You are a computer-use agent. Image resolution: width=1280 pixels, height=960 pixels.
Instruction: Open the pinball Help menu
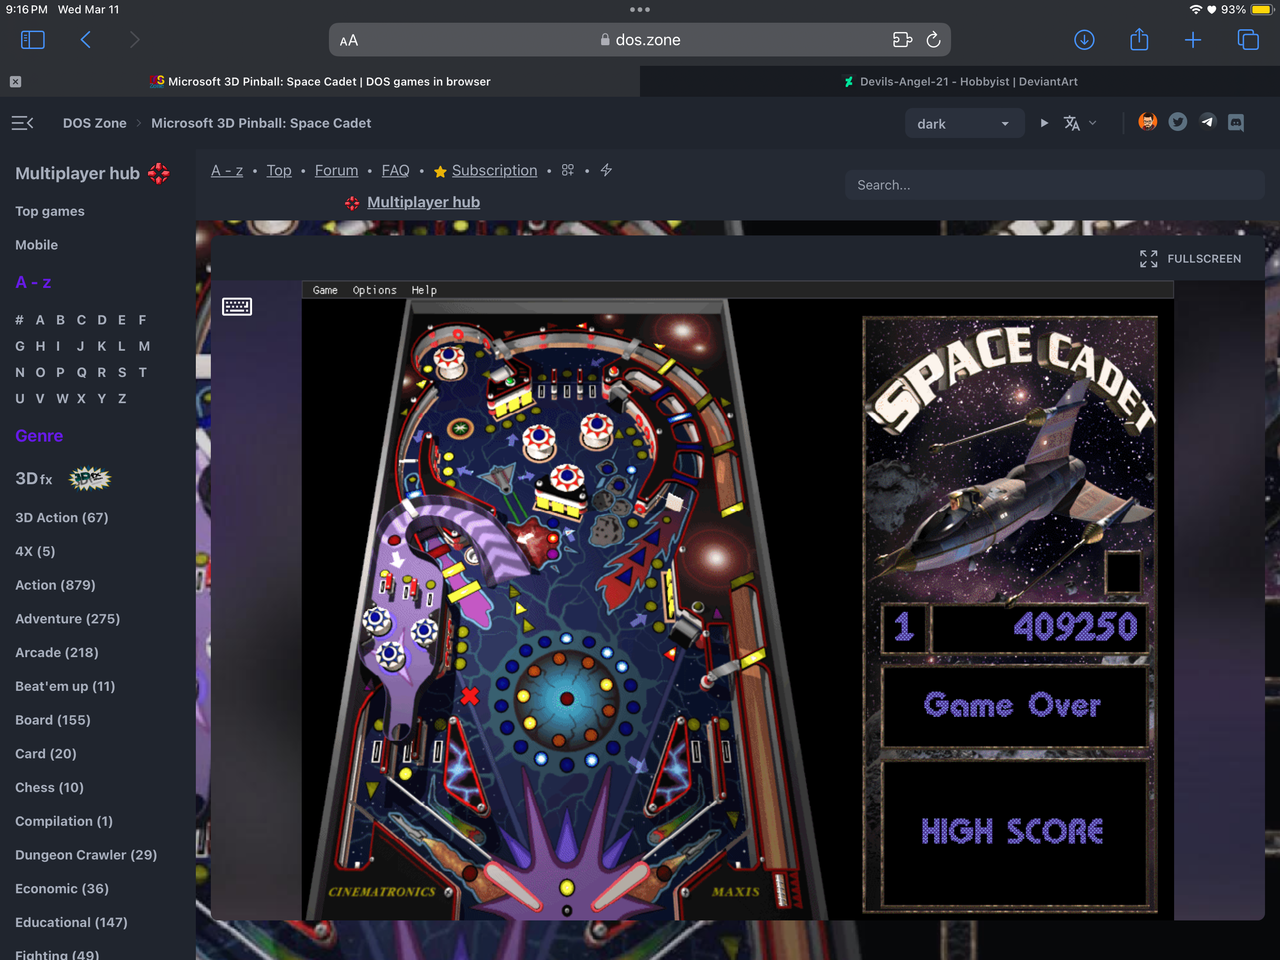pos(424,290)
